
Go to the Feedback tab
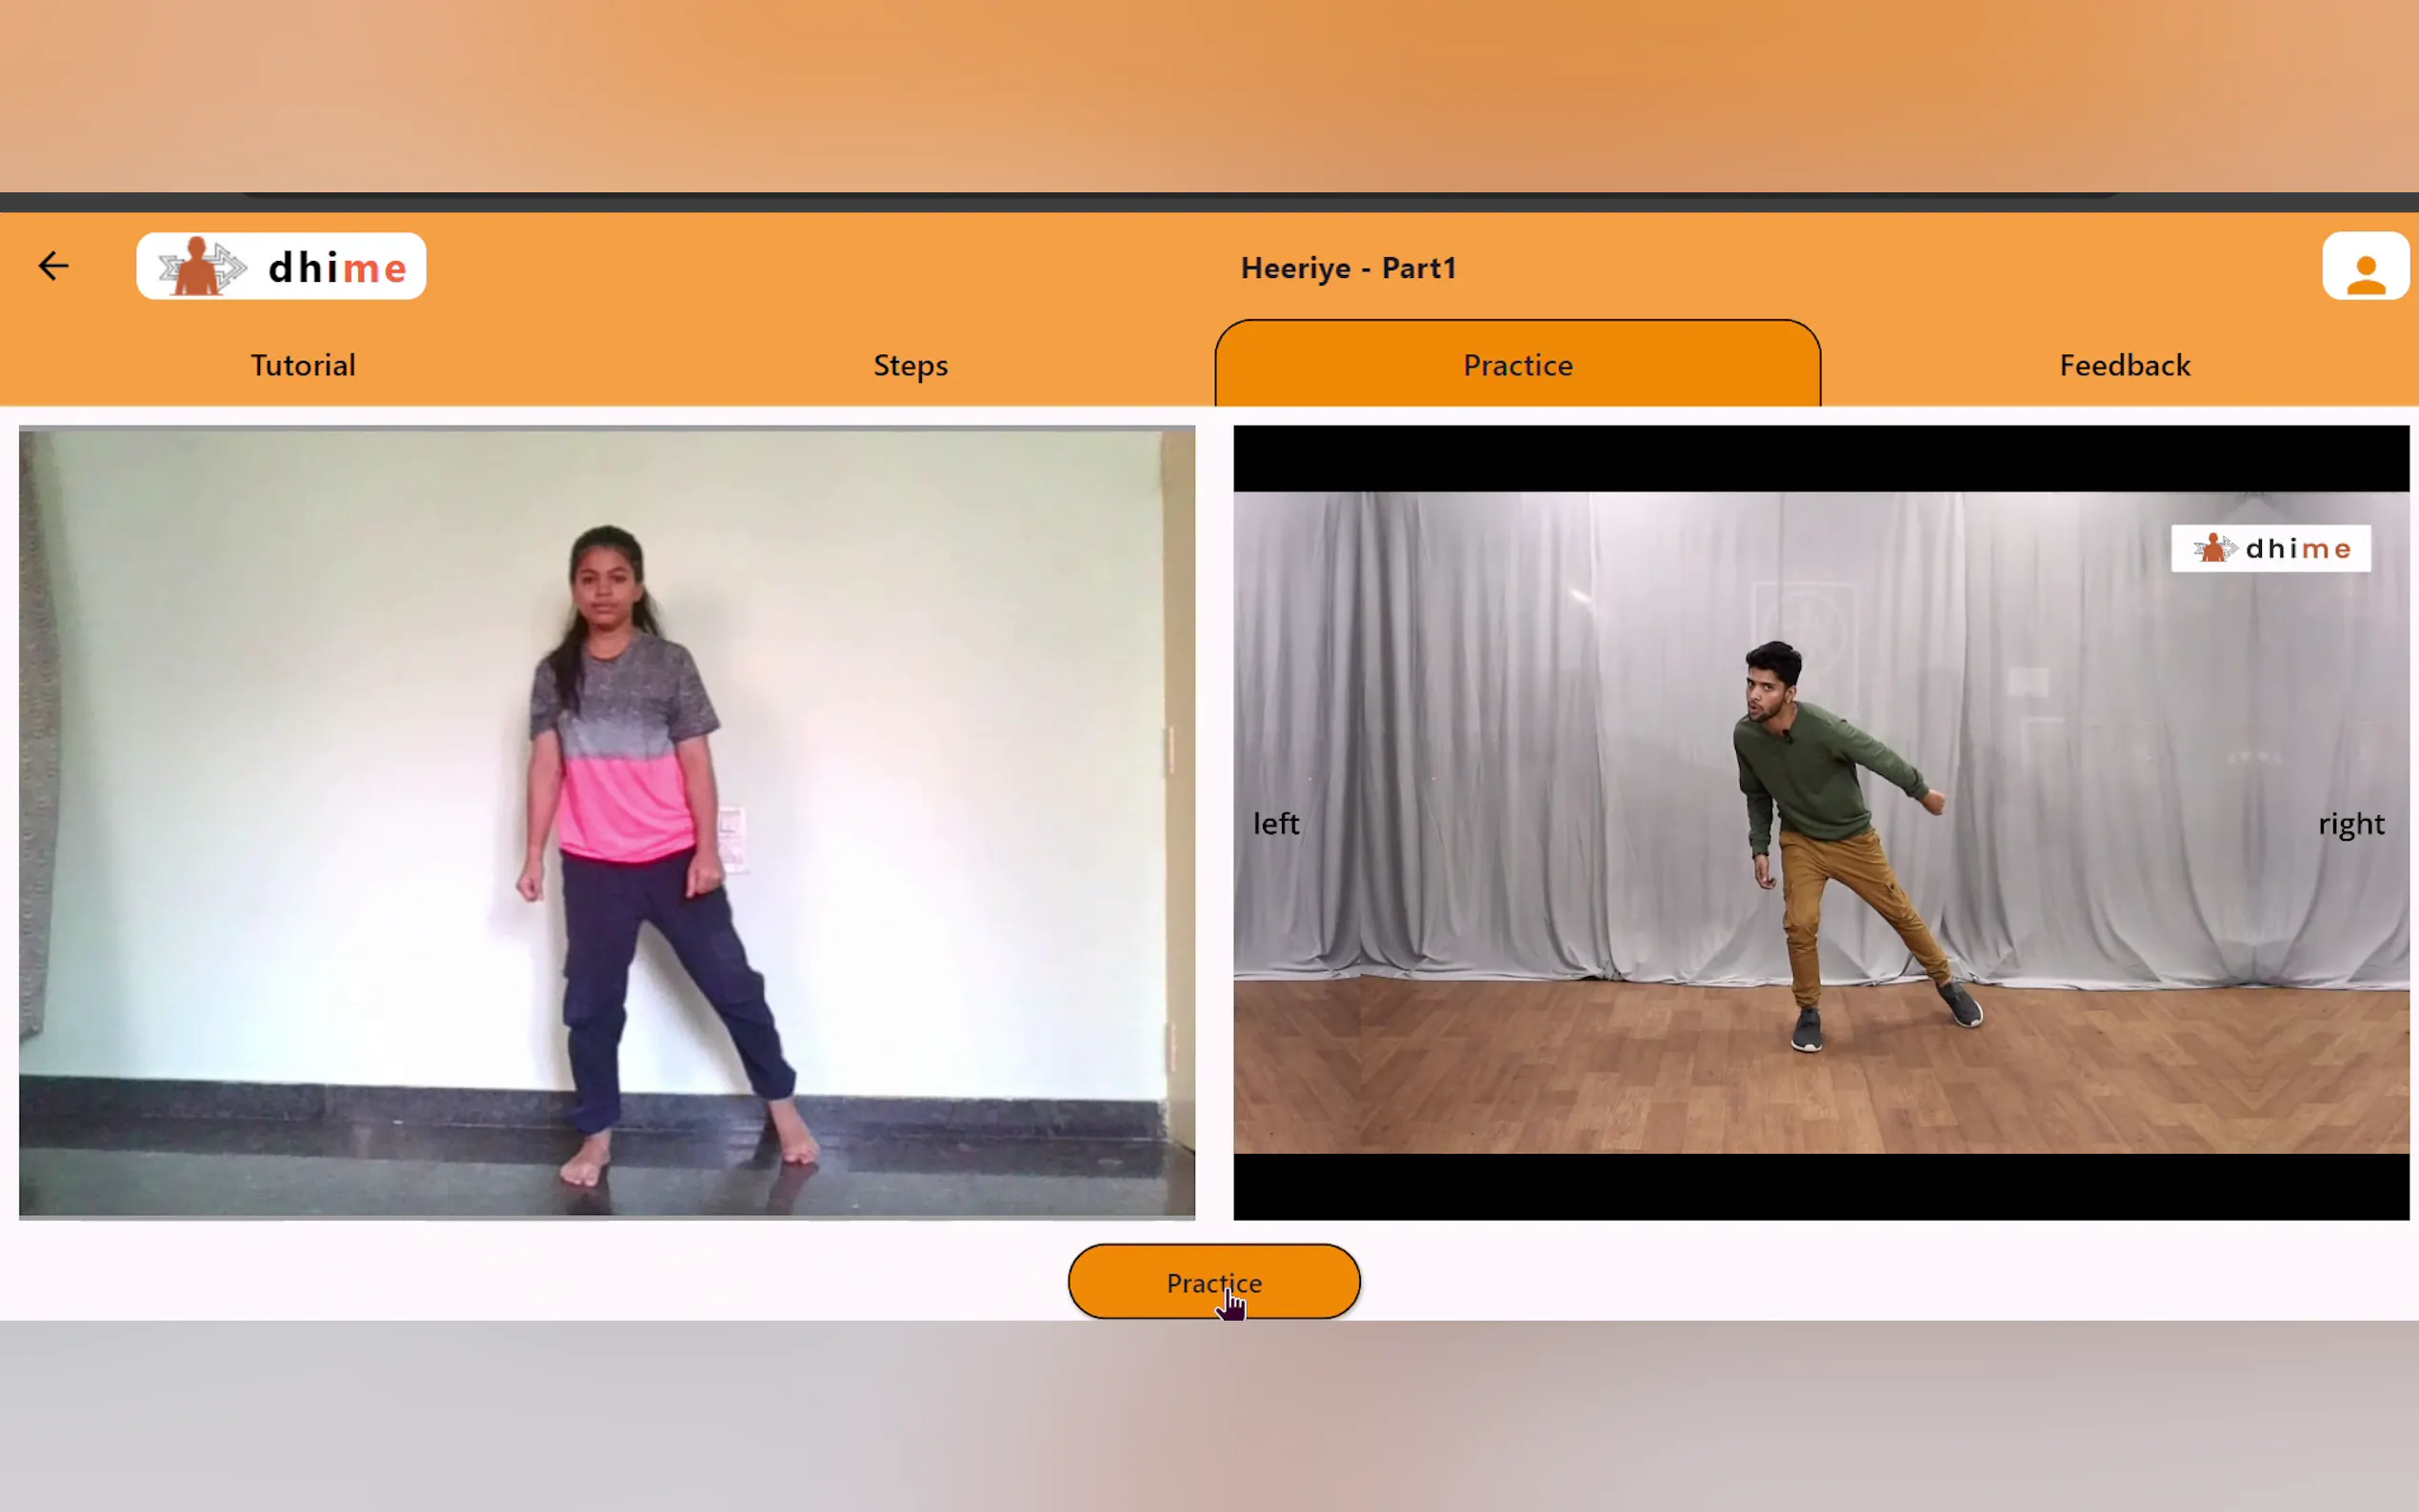coord(2124,365)
